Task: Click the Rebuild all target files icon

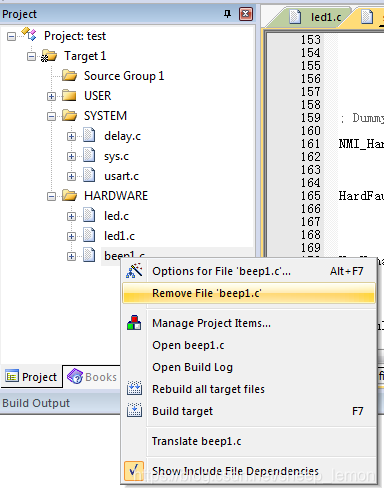Action: click(134, 388)
